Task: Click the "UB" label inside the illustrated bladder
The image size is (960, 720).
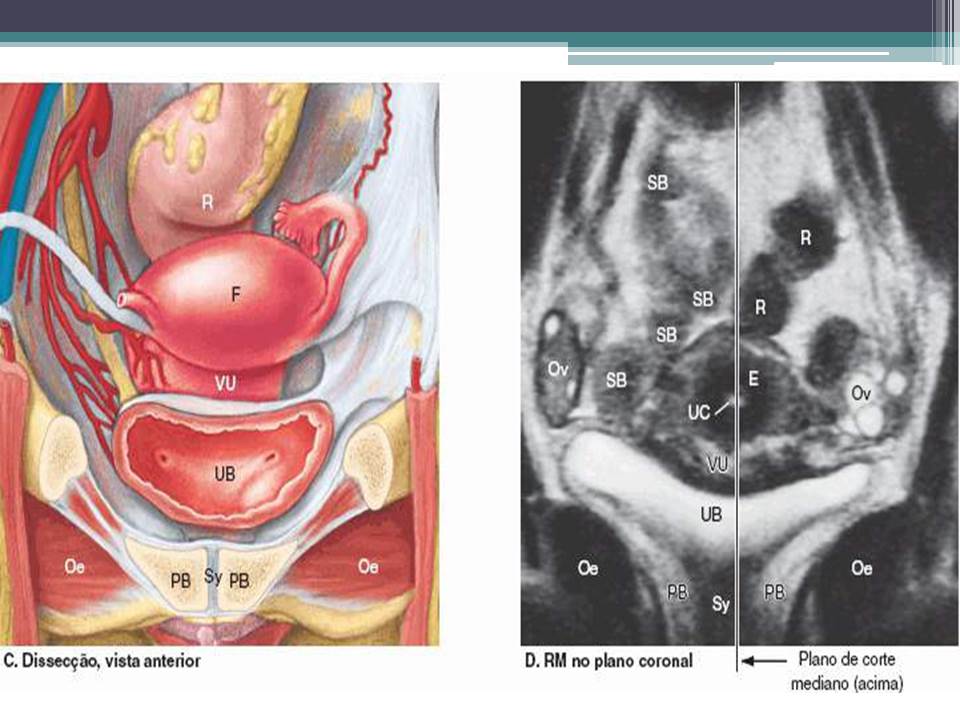Action: (225, 474)
